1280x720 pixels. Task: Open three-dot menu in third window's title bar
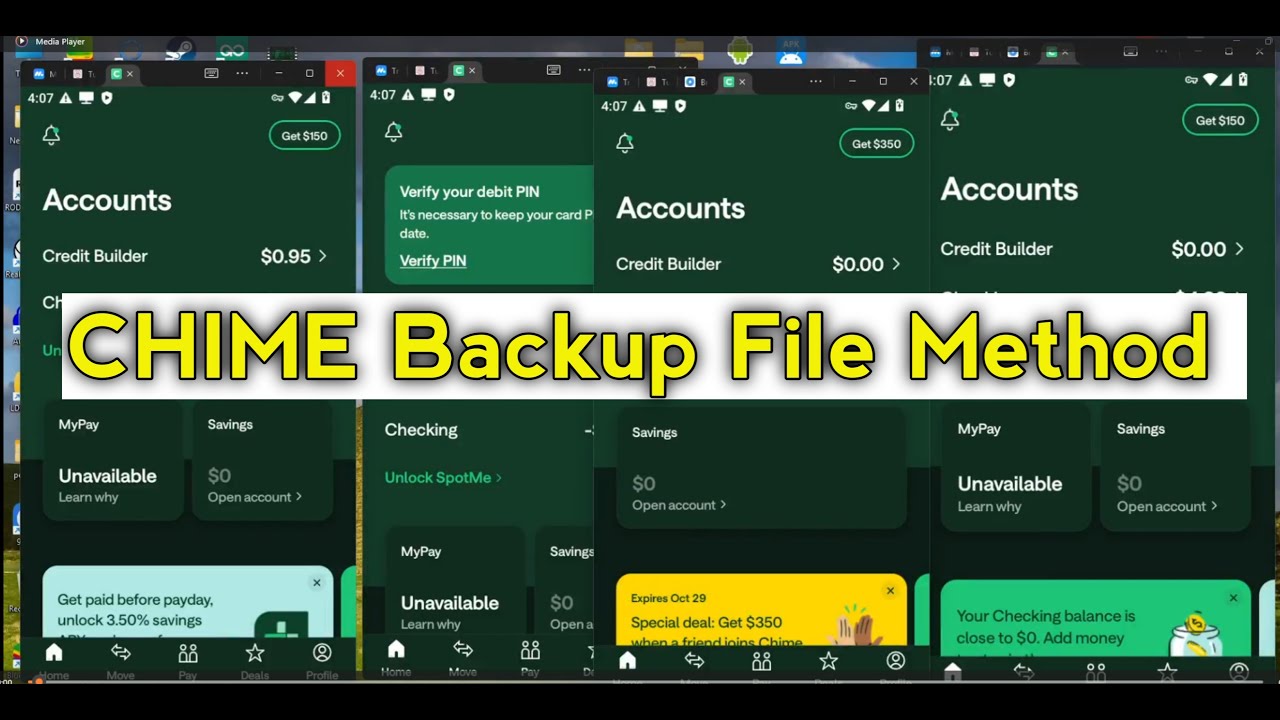[816, 82]
